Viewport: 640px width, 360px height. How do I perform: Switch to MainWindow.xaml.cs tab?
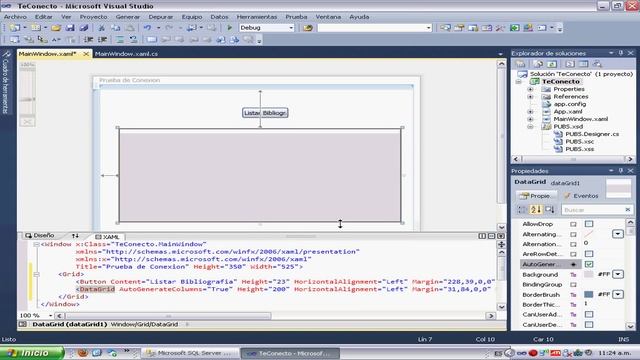click(126, 53)
